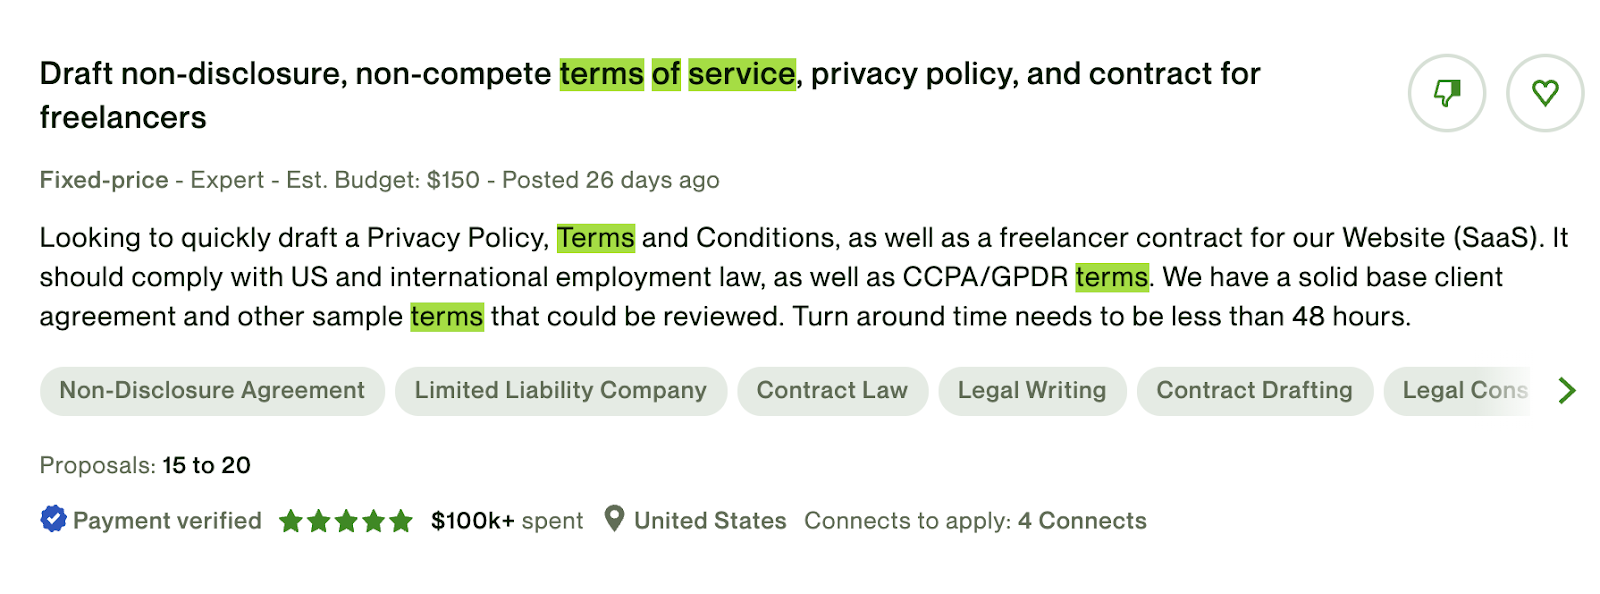Open the job title about freelancer contracts
This screenshot has width=1600, height=594.
point(649,95)
